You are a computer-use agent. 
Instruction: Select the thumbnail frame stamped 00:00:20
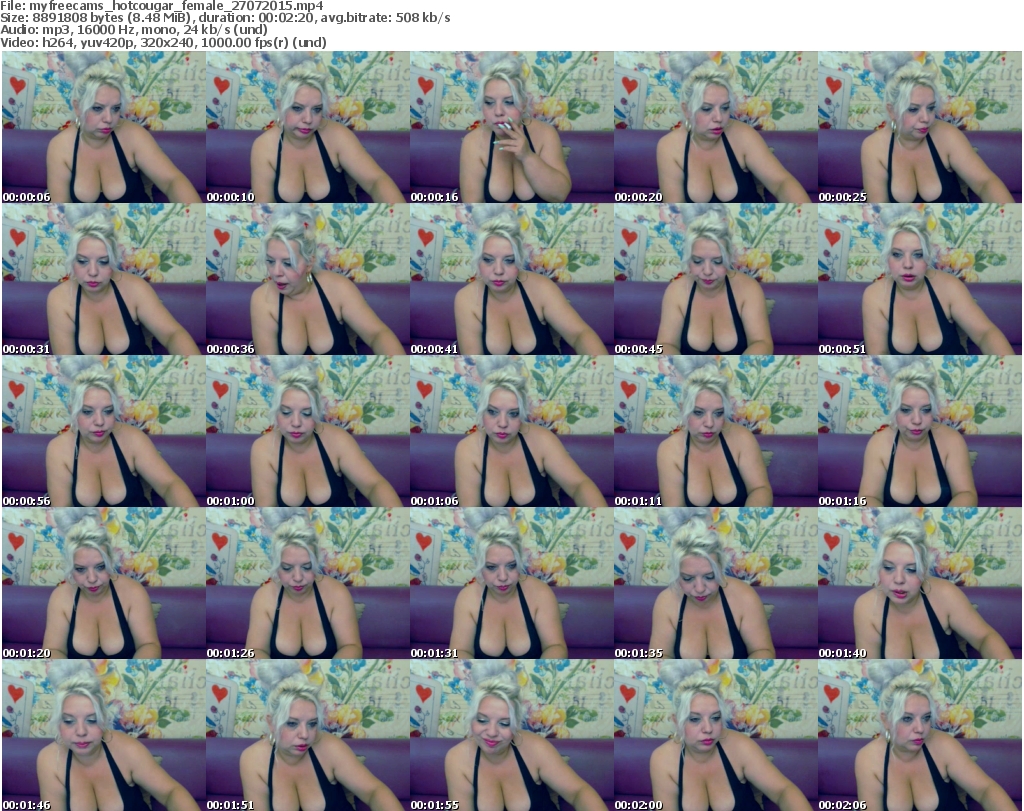click(x=715, y=127)
